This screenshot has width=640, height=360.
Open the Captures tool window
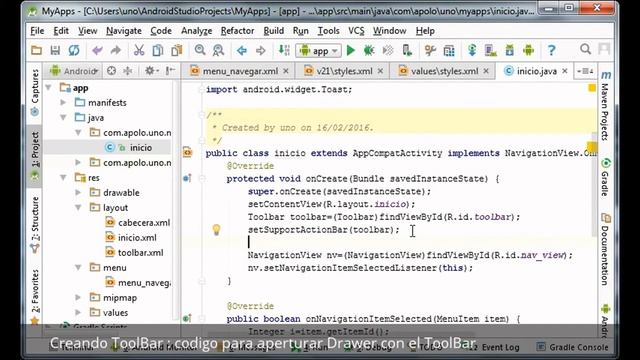click(35, 92)
